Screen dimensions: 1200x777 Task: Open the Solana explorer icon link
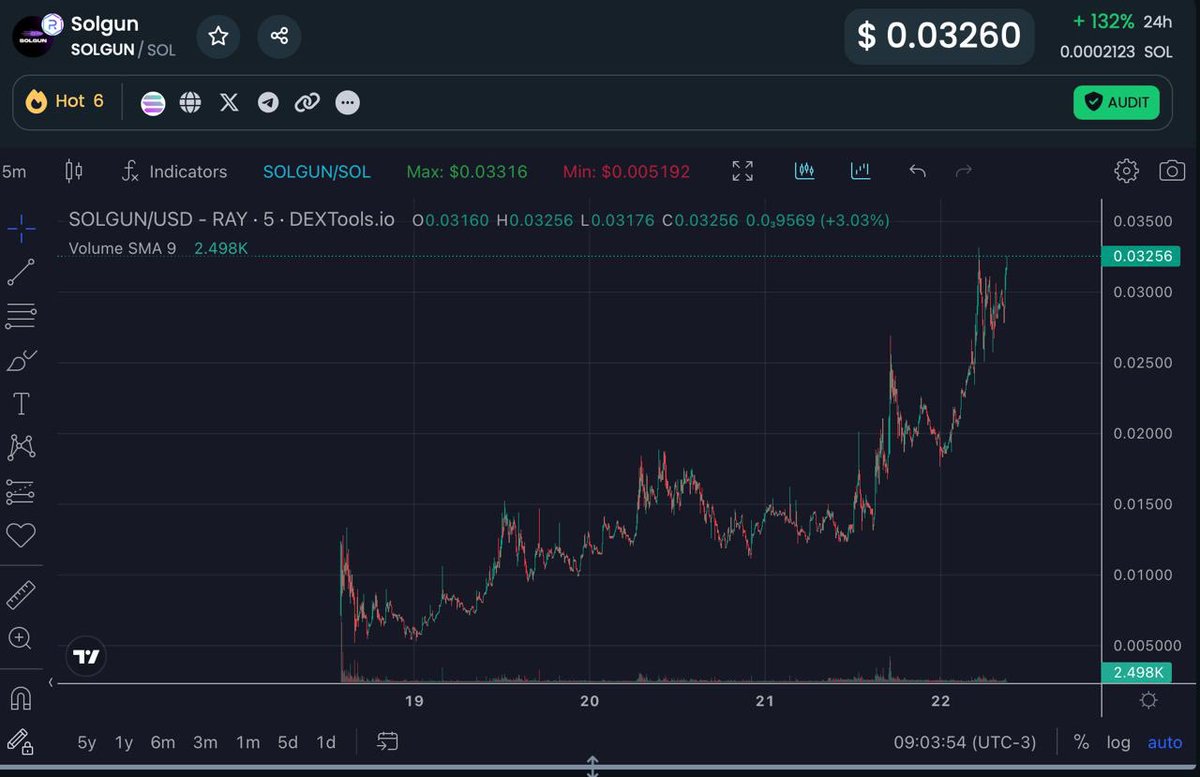click(152, 102)
